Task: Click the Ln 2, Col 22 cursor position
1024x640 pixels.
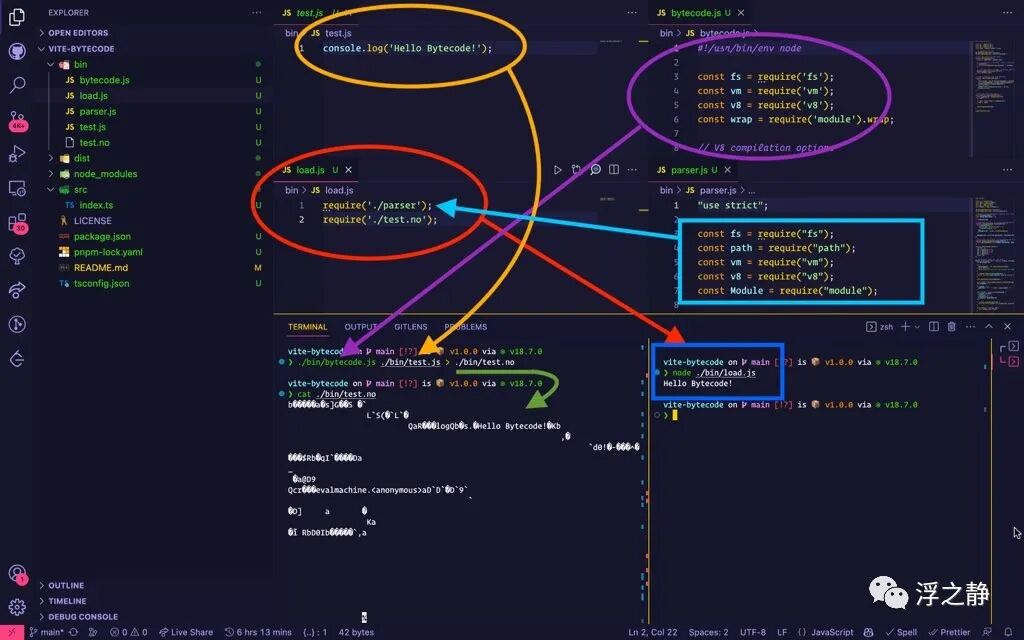Action: (x=652, y=632)
